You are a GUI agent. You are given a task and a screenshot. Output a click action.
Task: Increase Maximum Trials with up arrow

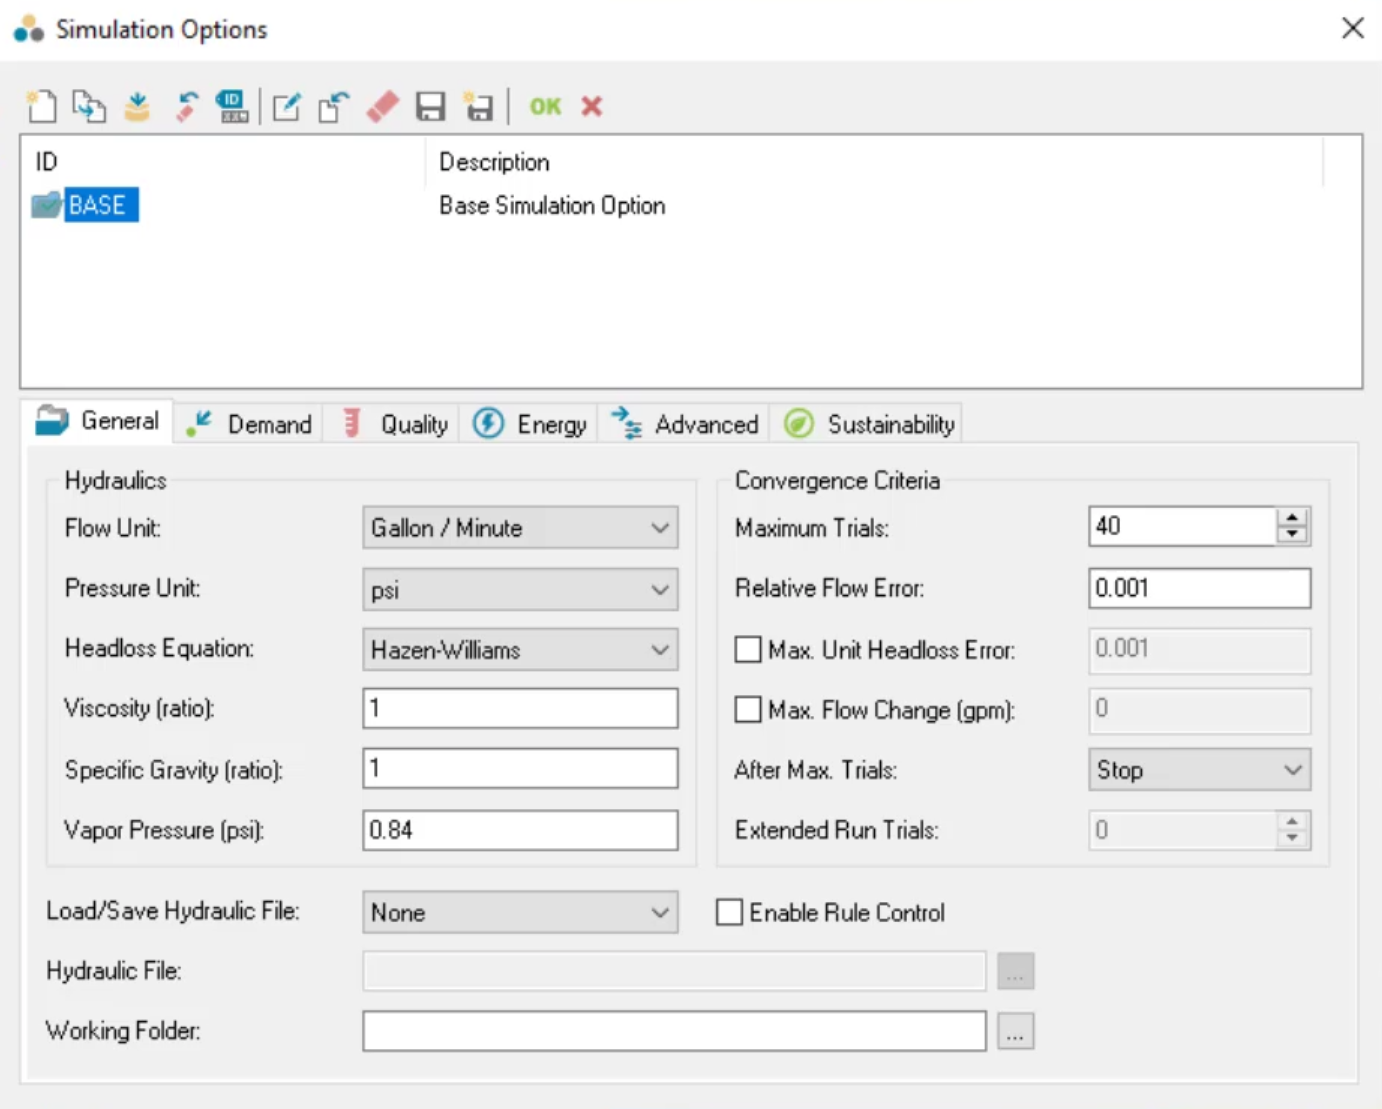pyautogui.click(x=1292, y=517)
